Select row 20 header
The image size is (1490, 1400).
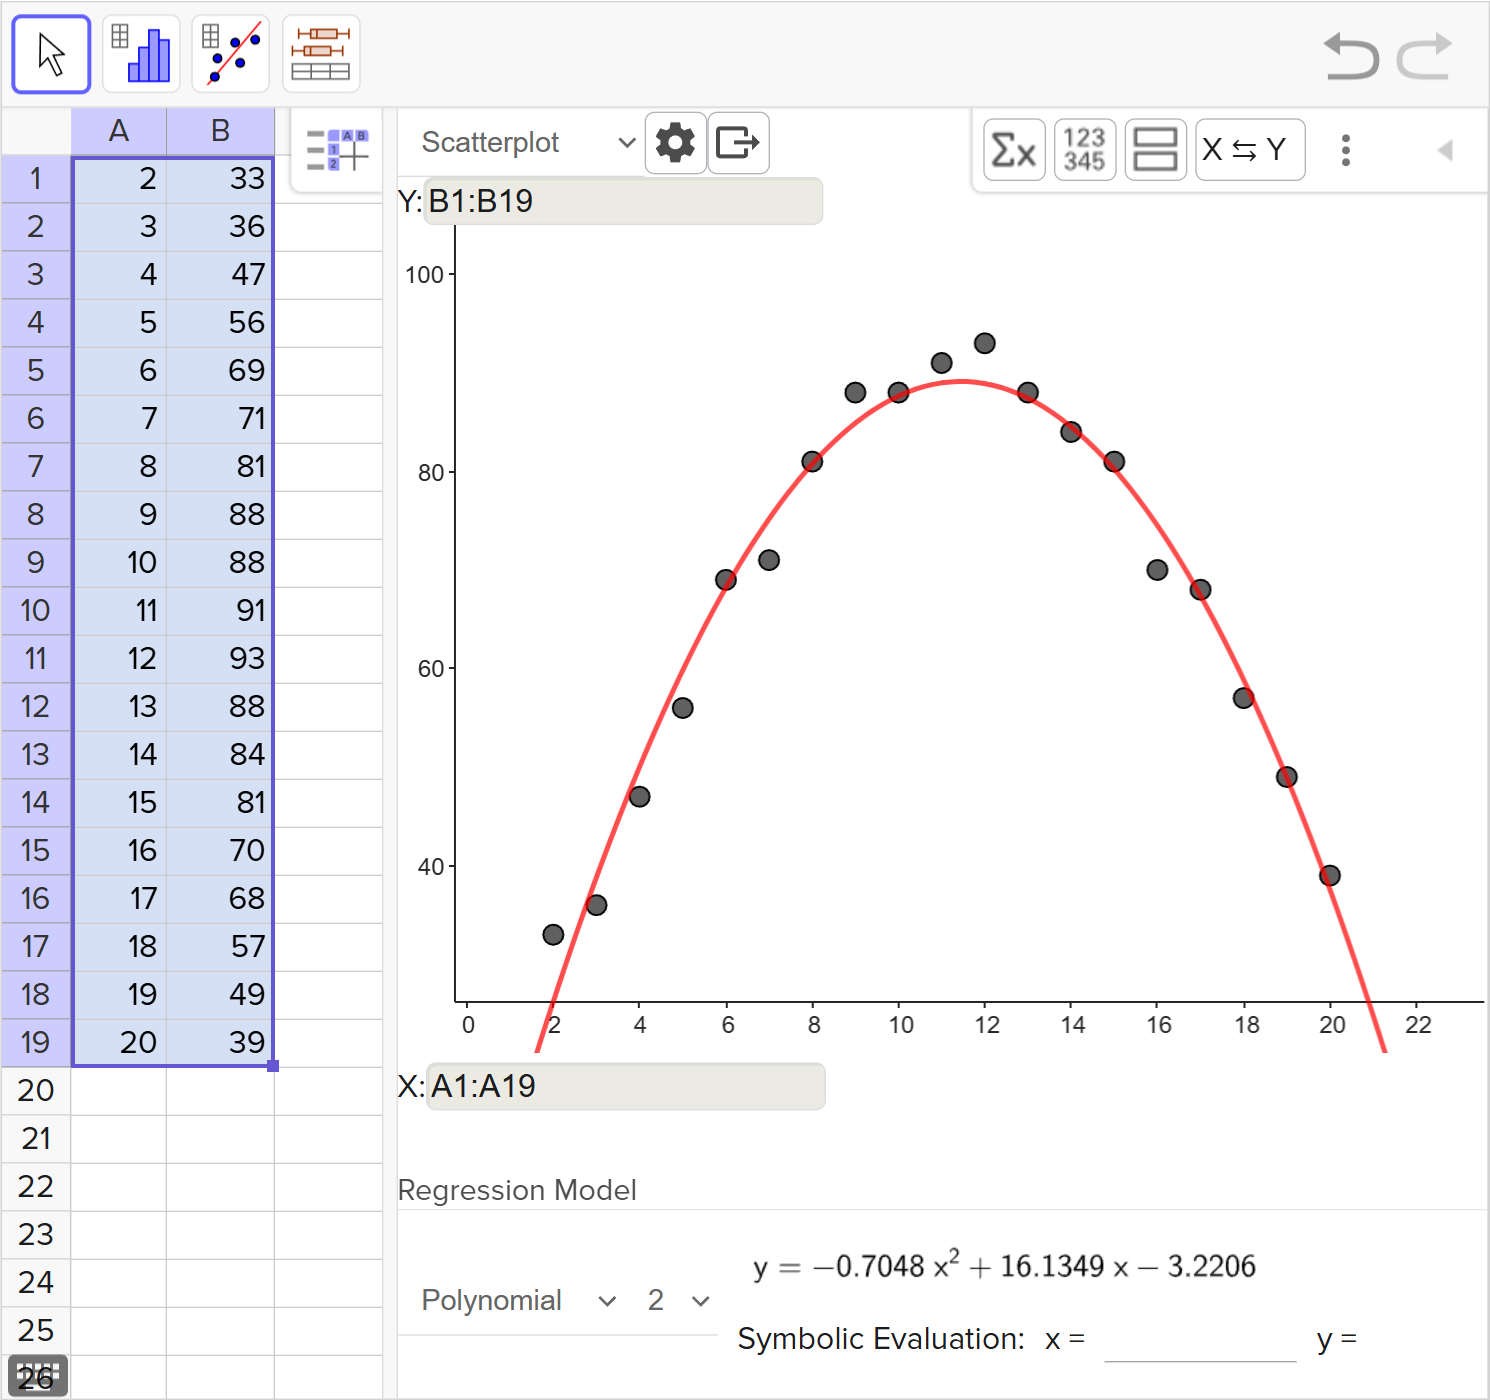point(36,1091)
